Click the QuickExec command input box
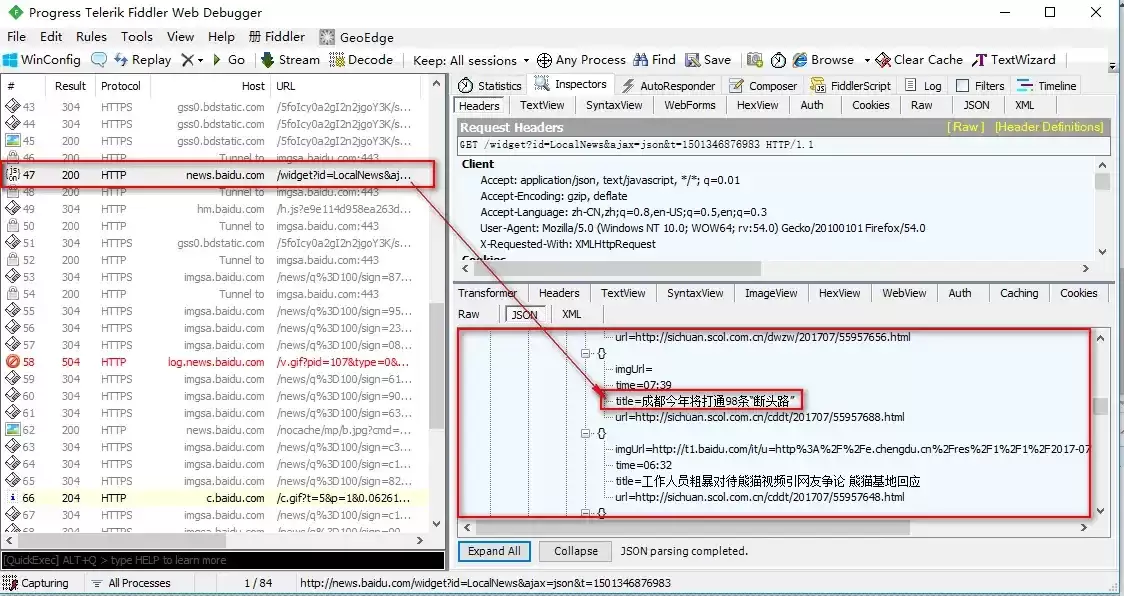This screenshot has height=596, width=1124. point(222,560)
